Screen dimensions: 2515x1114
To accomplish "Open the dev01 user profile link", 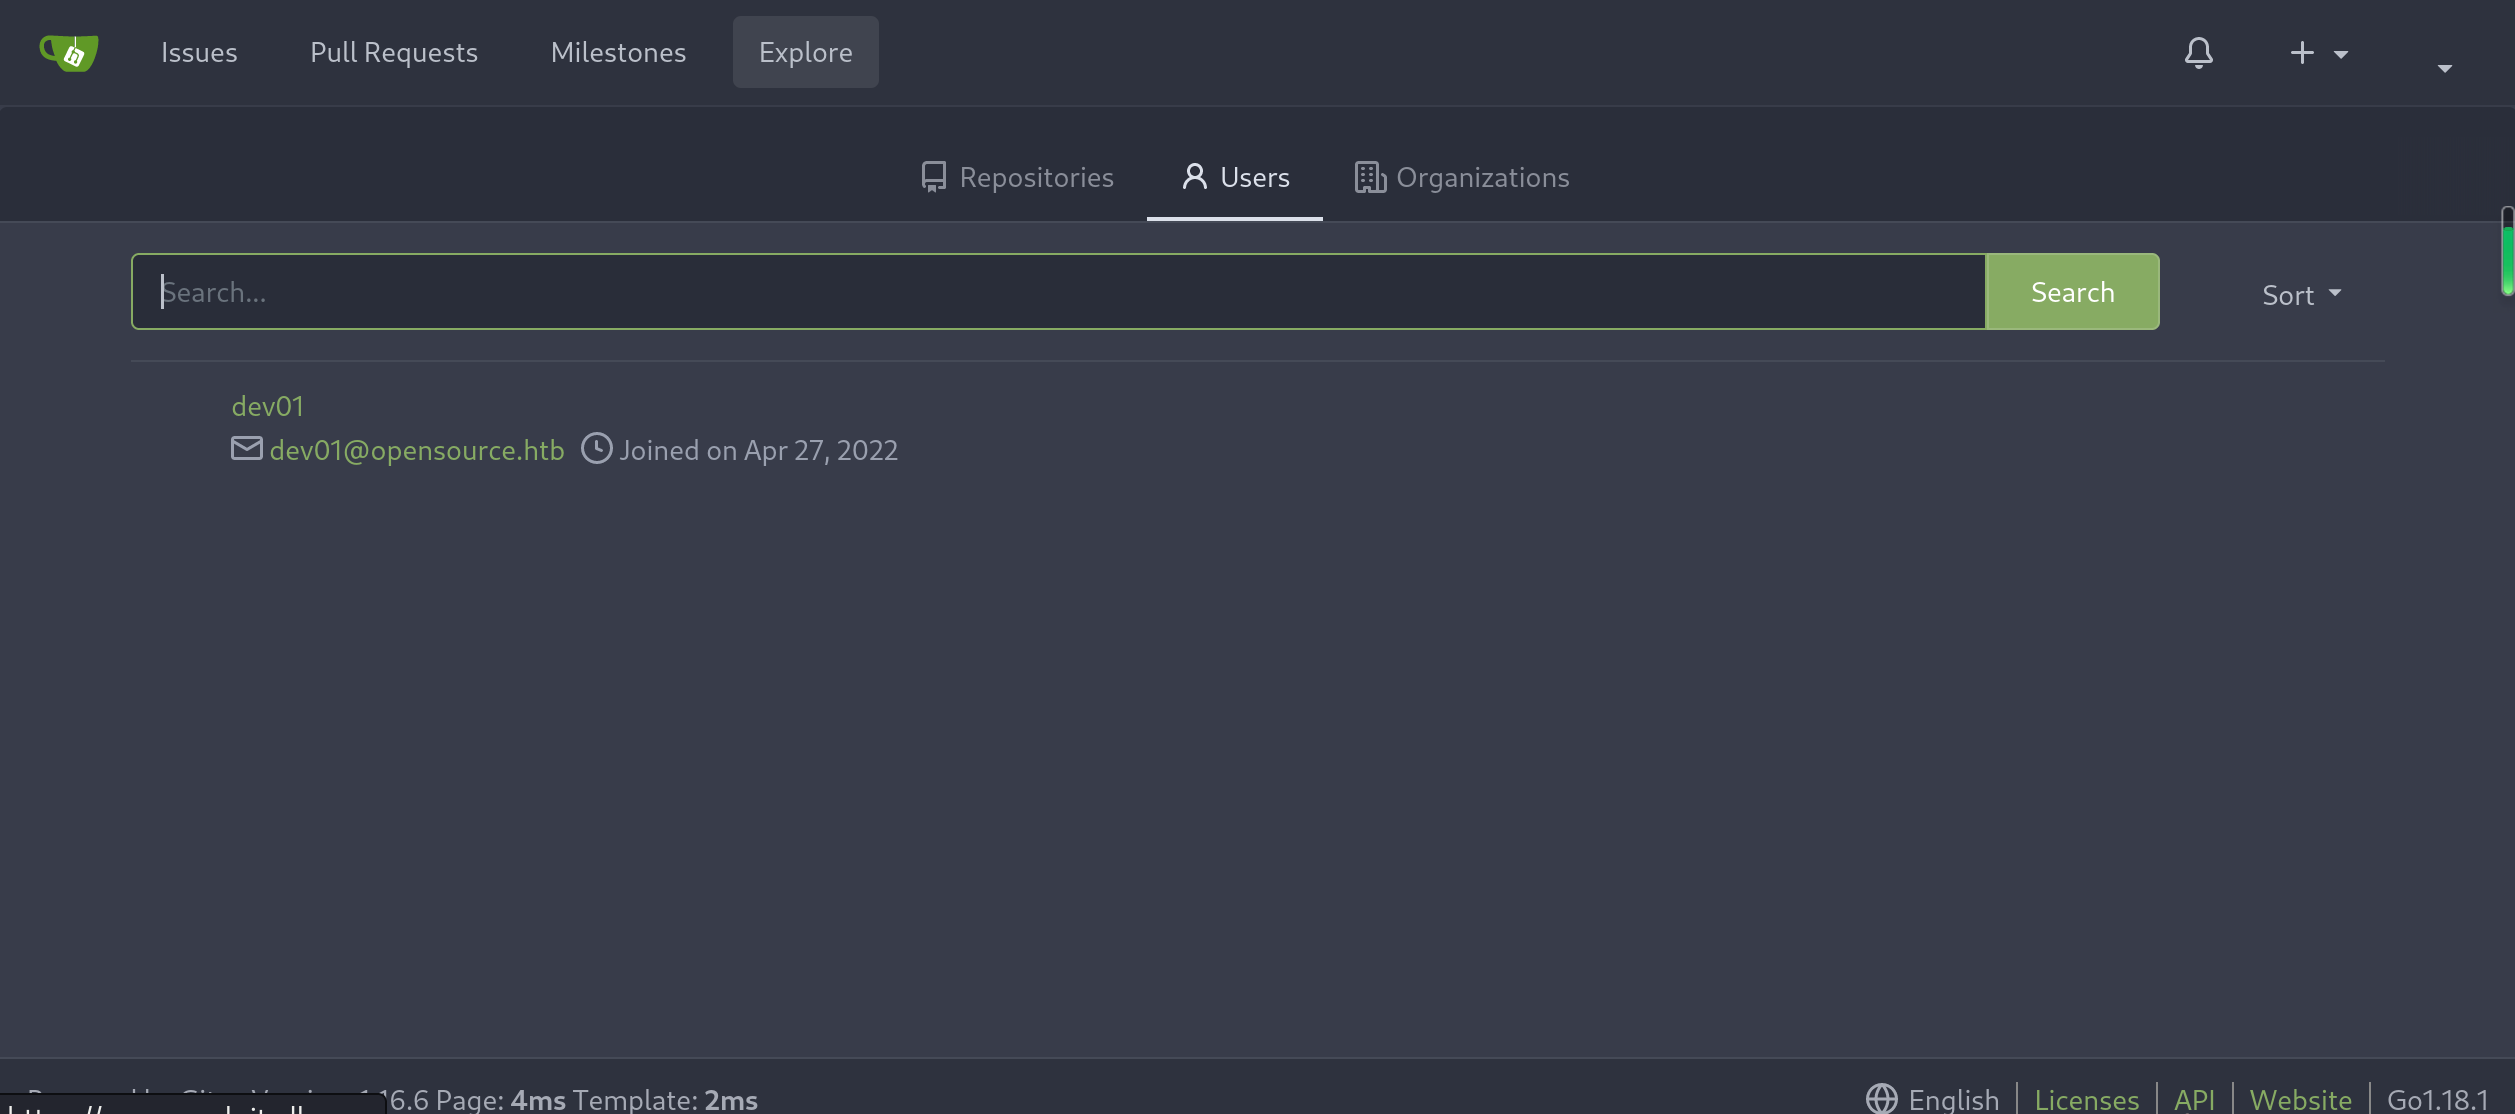I will pyautogui.click(x=267, y=406).
